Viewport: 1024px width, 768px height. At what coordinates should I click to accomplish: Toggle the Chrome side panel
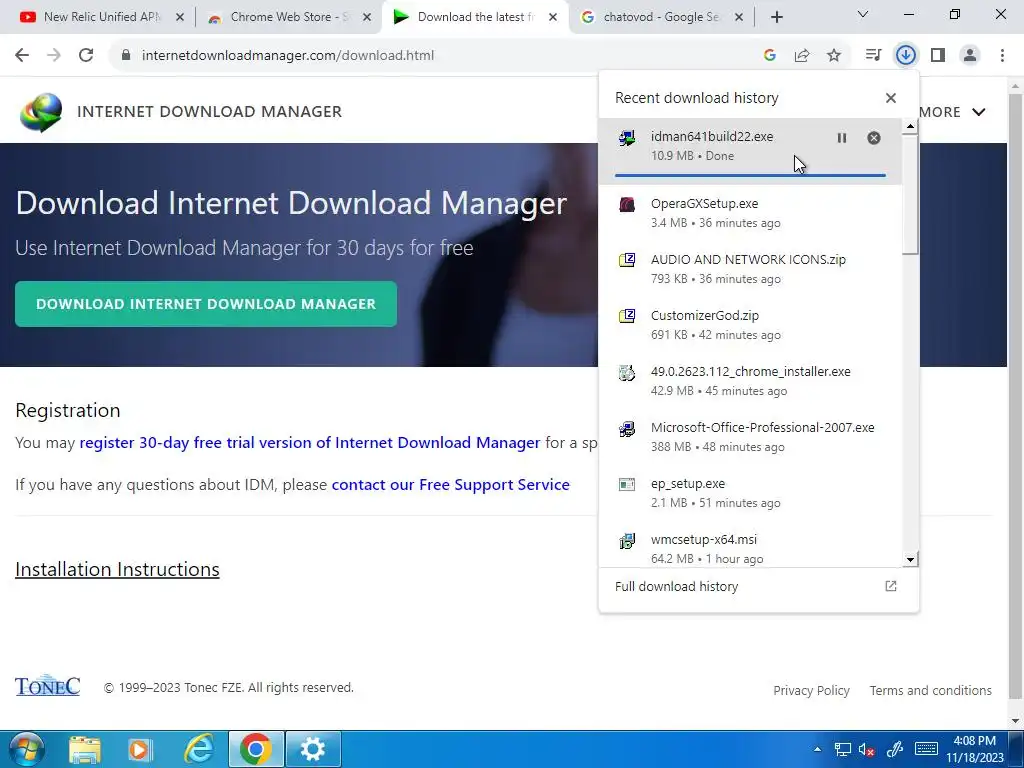point(938,55)
